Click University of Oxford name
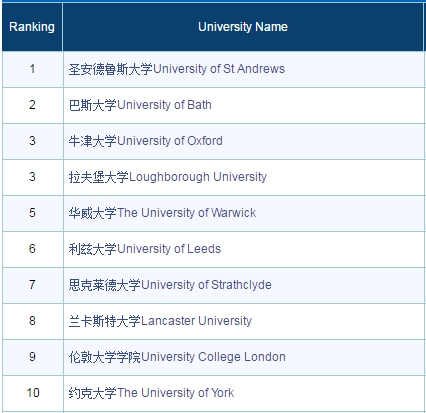 click(x=145, y=141)
